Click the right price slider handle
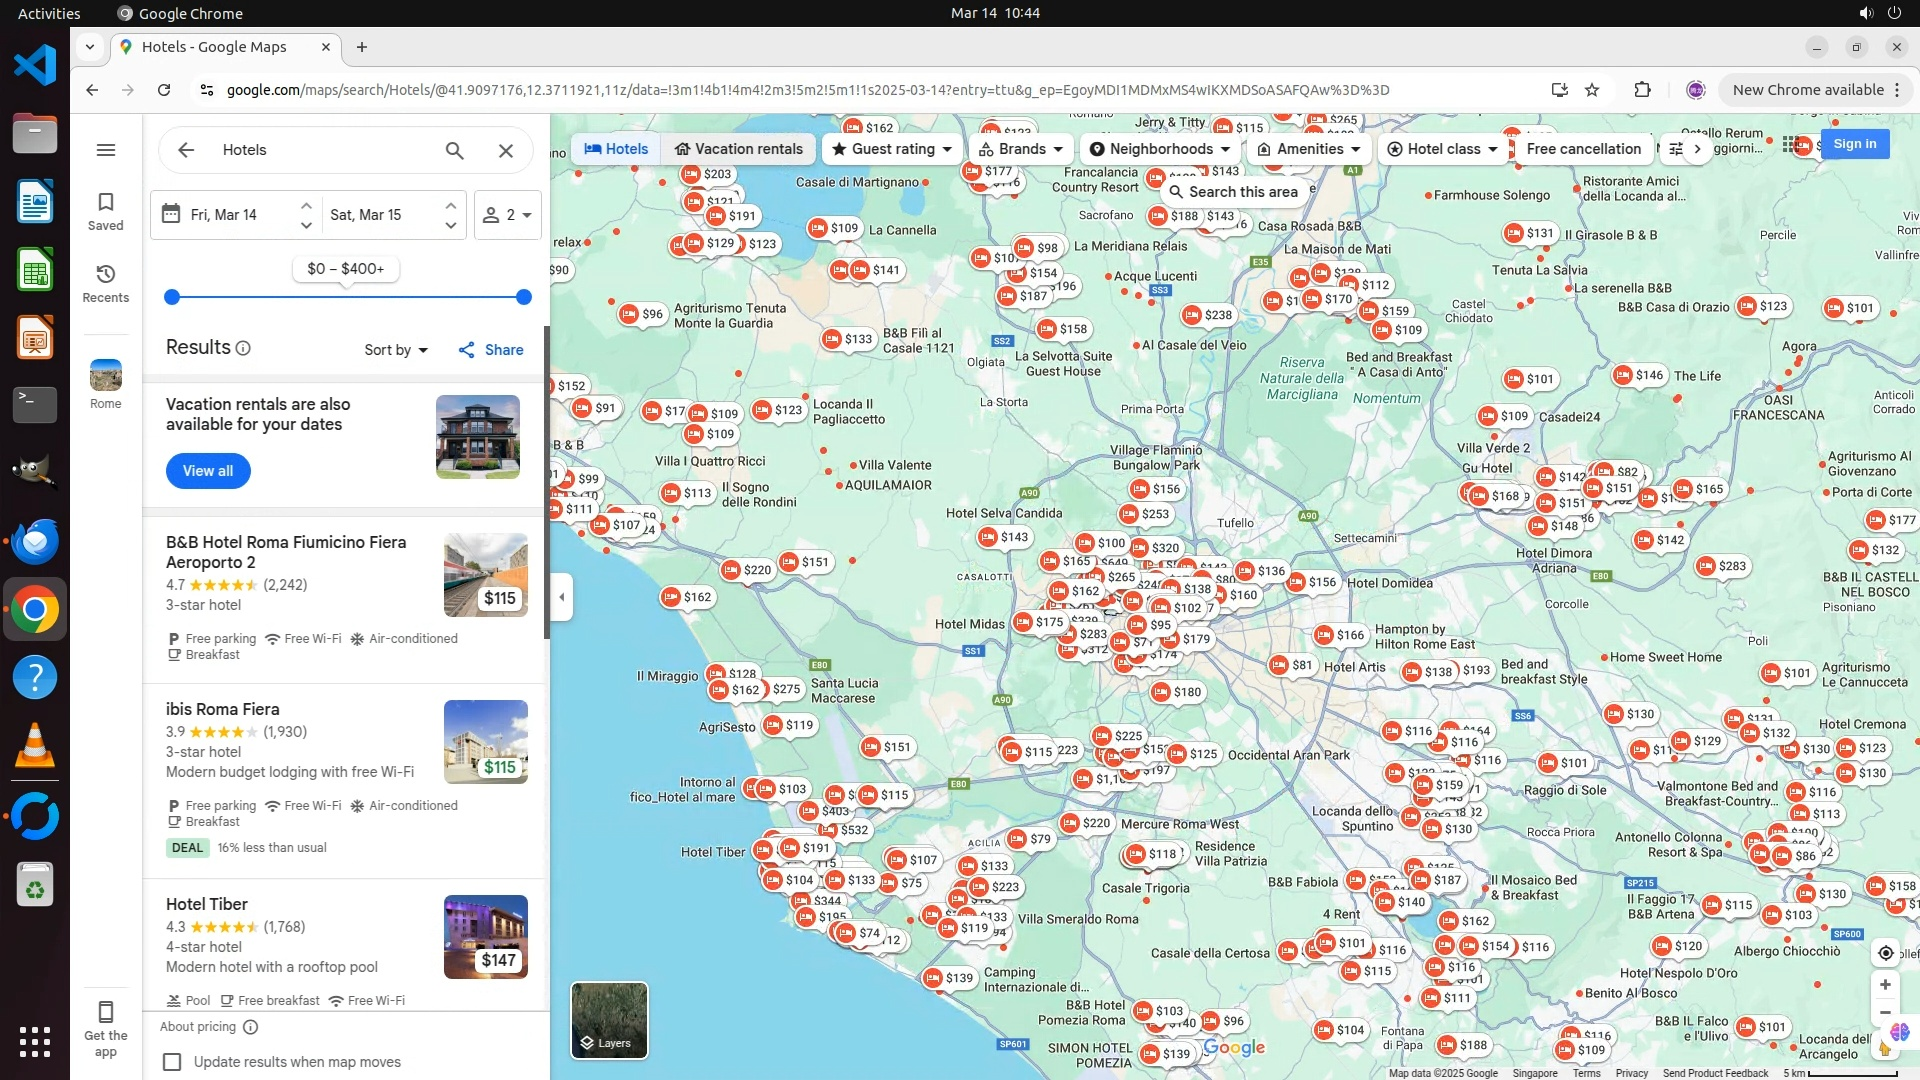 pyautogui.click(x=524, y=297)
